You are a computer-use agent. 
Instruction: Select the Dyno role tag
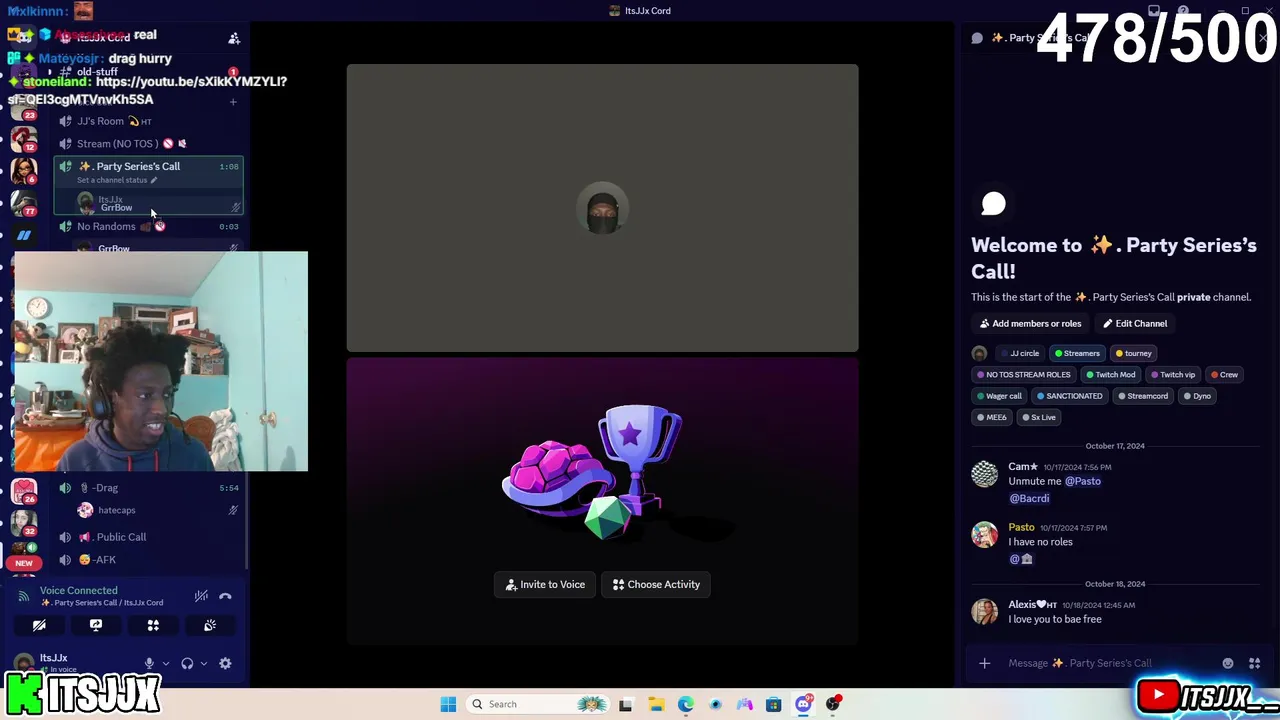[1197, 396]
